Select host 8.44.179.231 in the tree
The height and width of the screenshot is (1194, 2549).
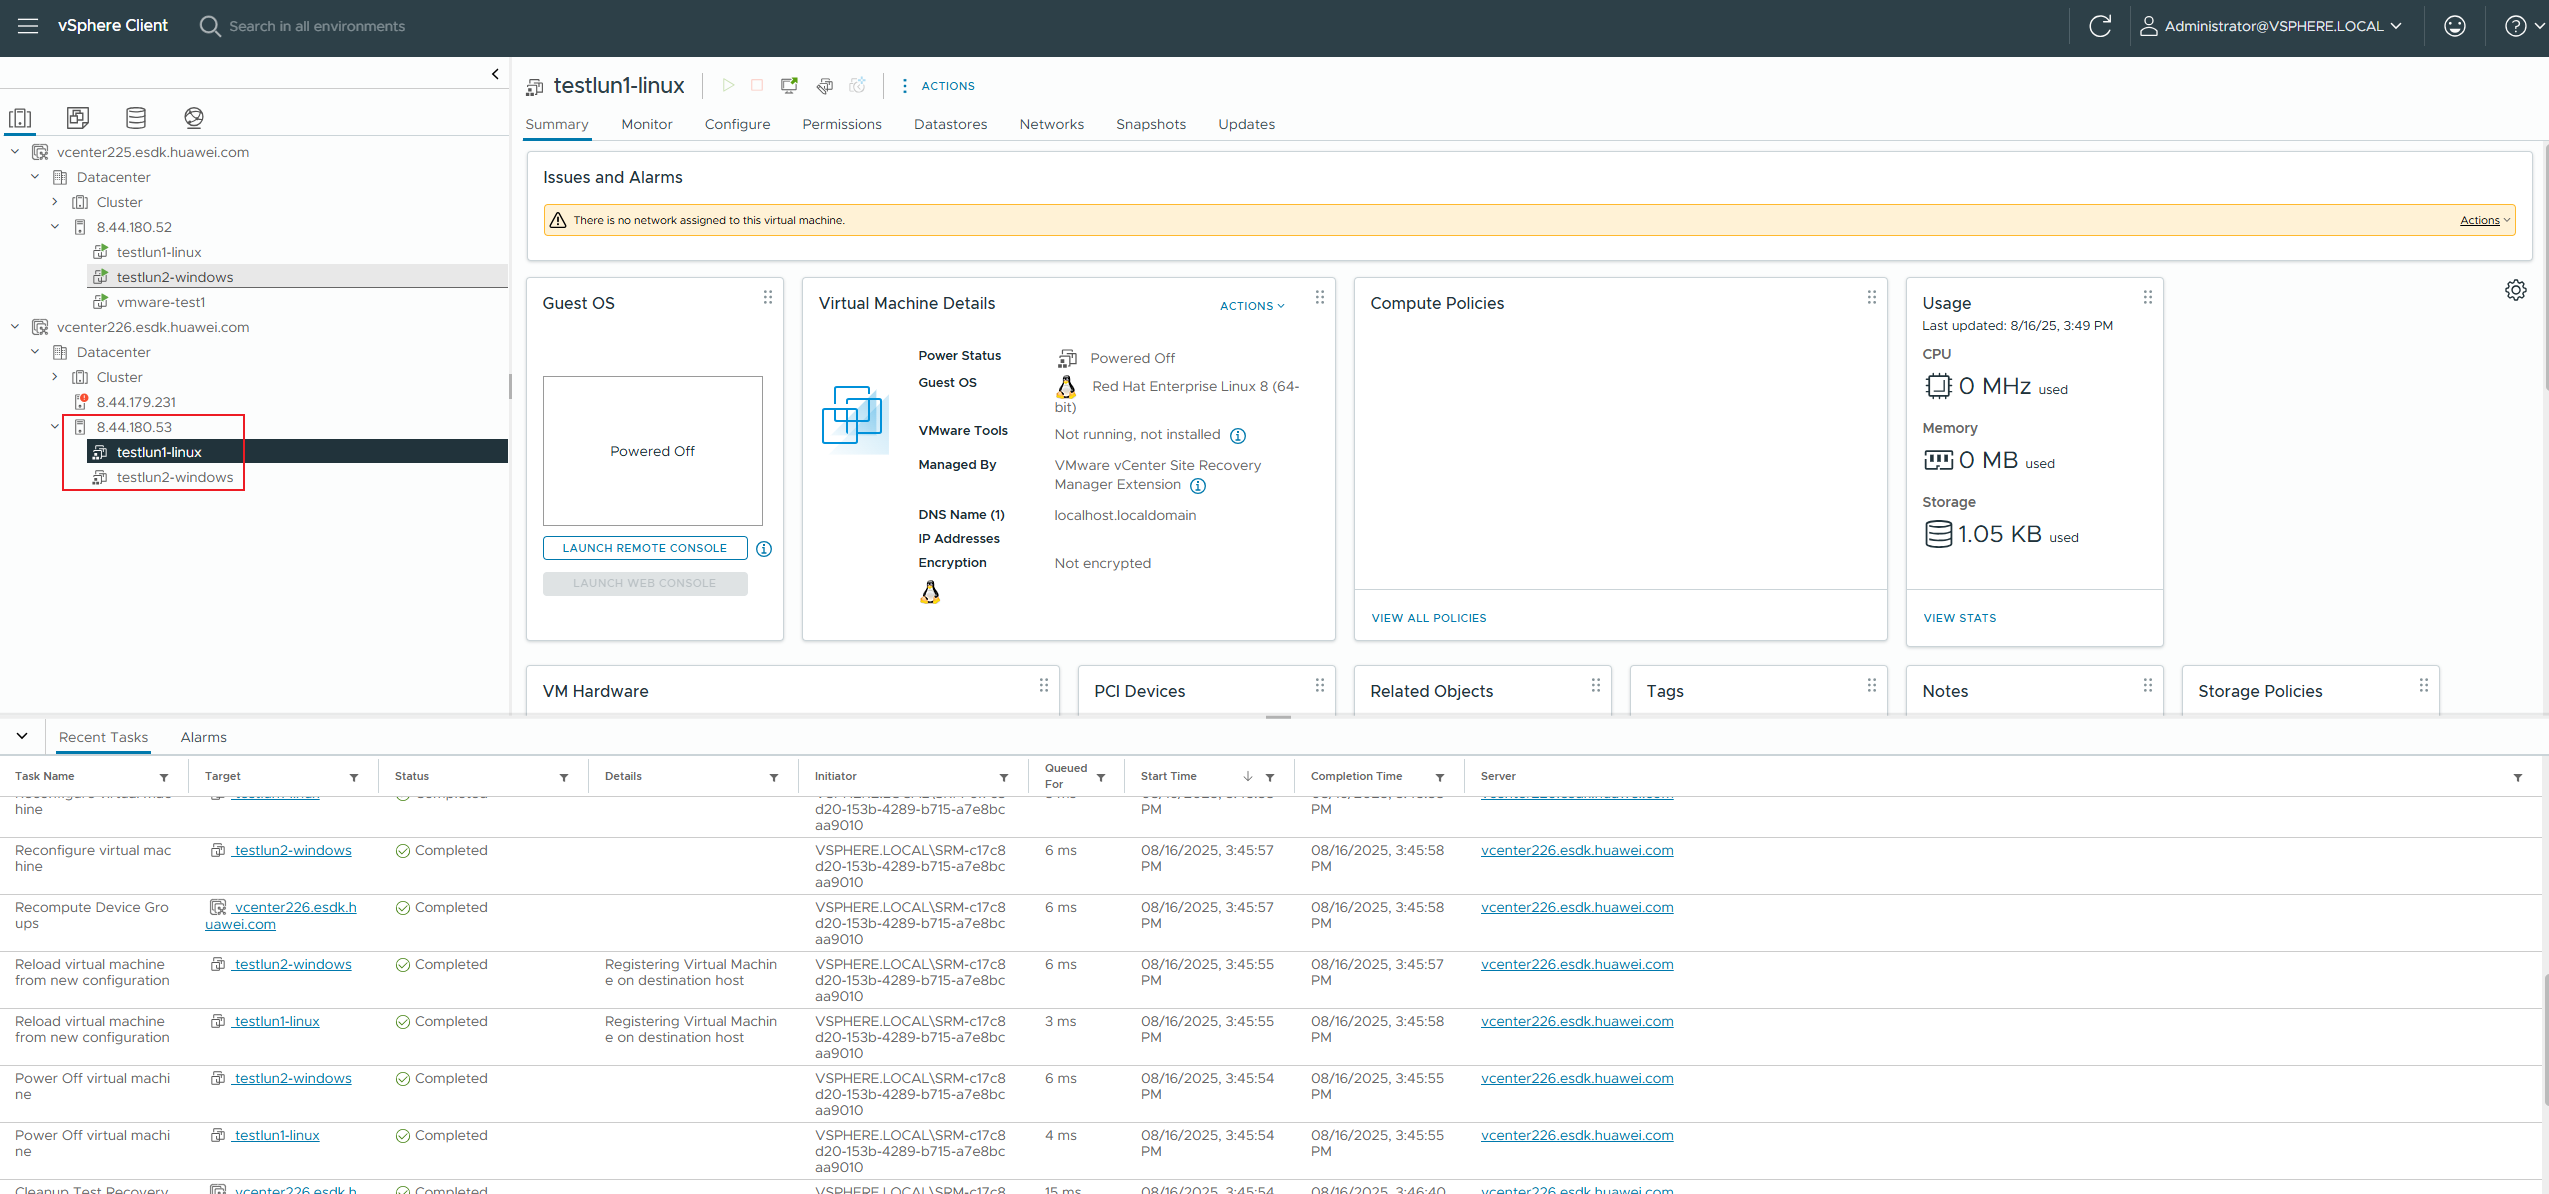(136, 402)
